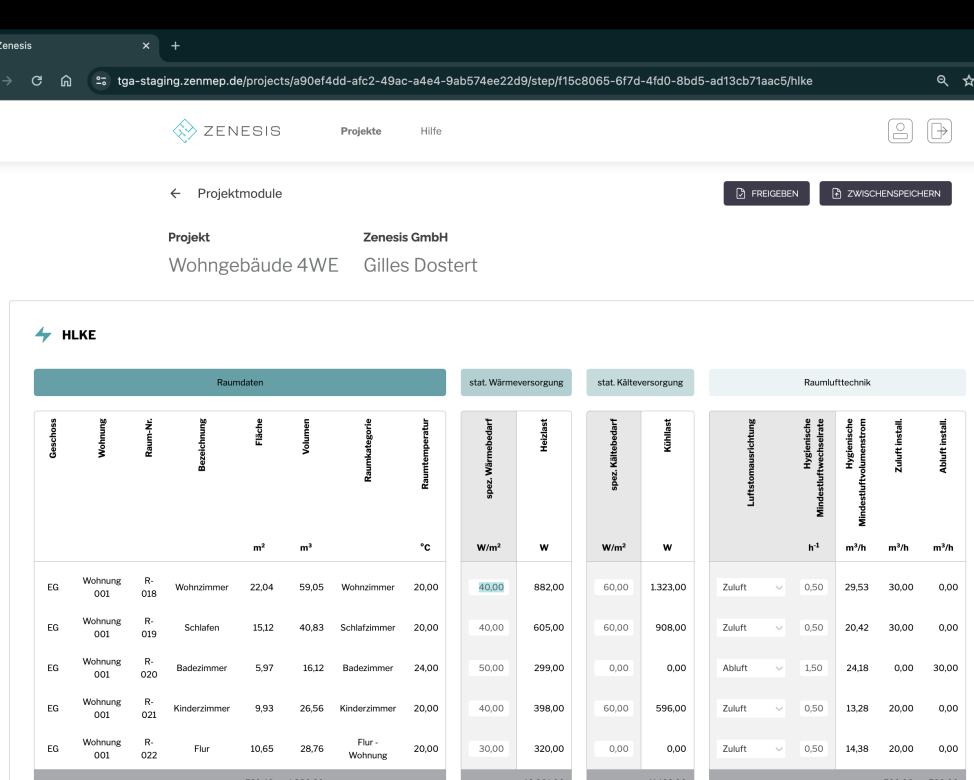The width and height of the screenshot is (974, 780).
Task: Click spez. Wärmebedarf field for Schlafen row
Action: (x=490, y=628)
